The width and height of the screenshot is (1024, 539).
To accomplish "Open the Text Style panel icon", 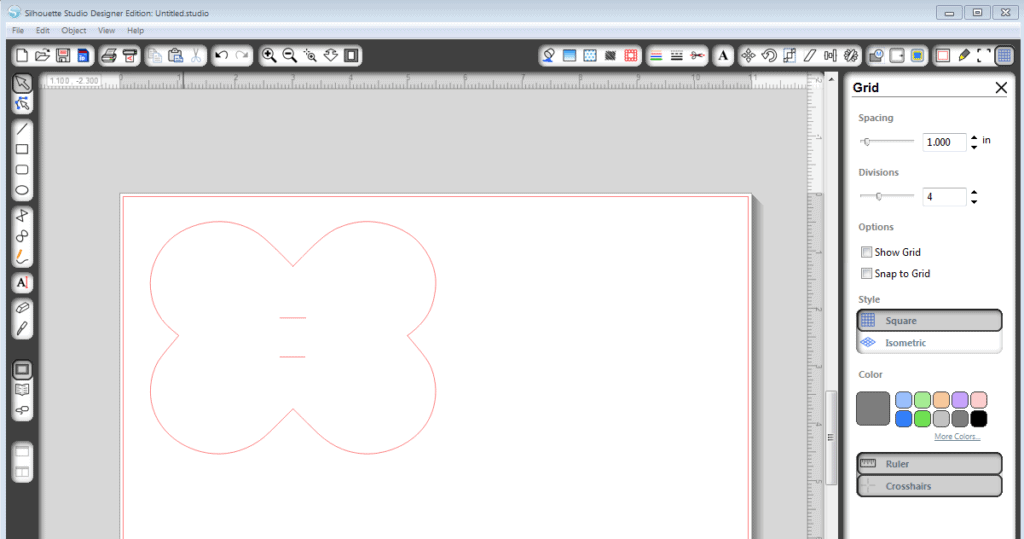I will 723,55.
